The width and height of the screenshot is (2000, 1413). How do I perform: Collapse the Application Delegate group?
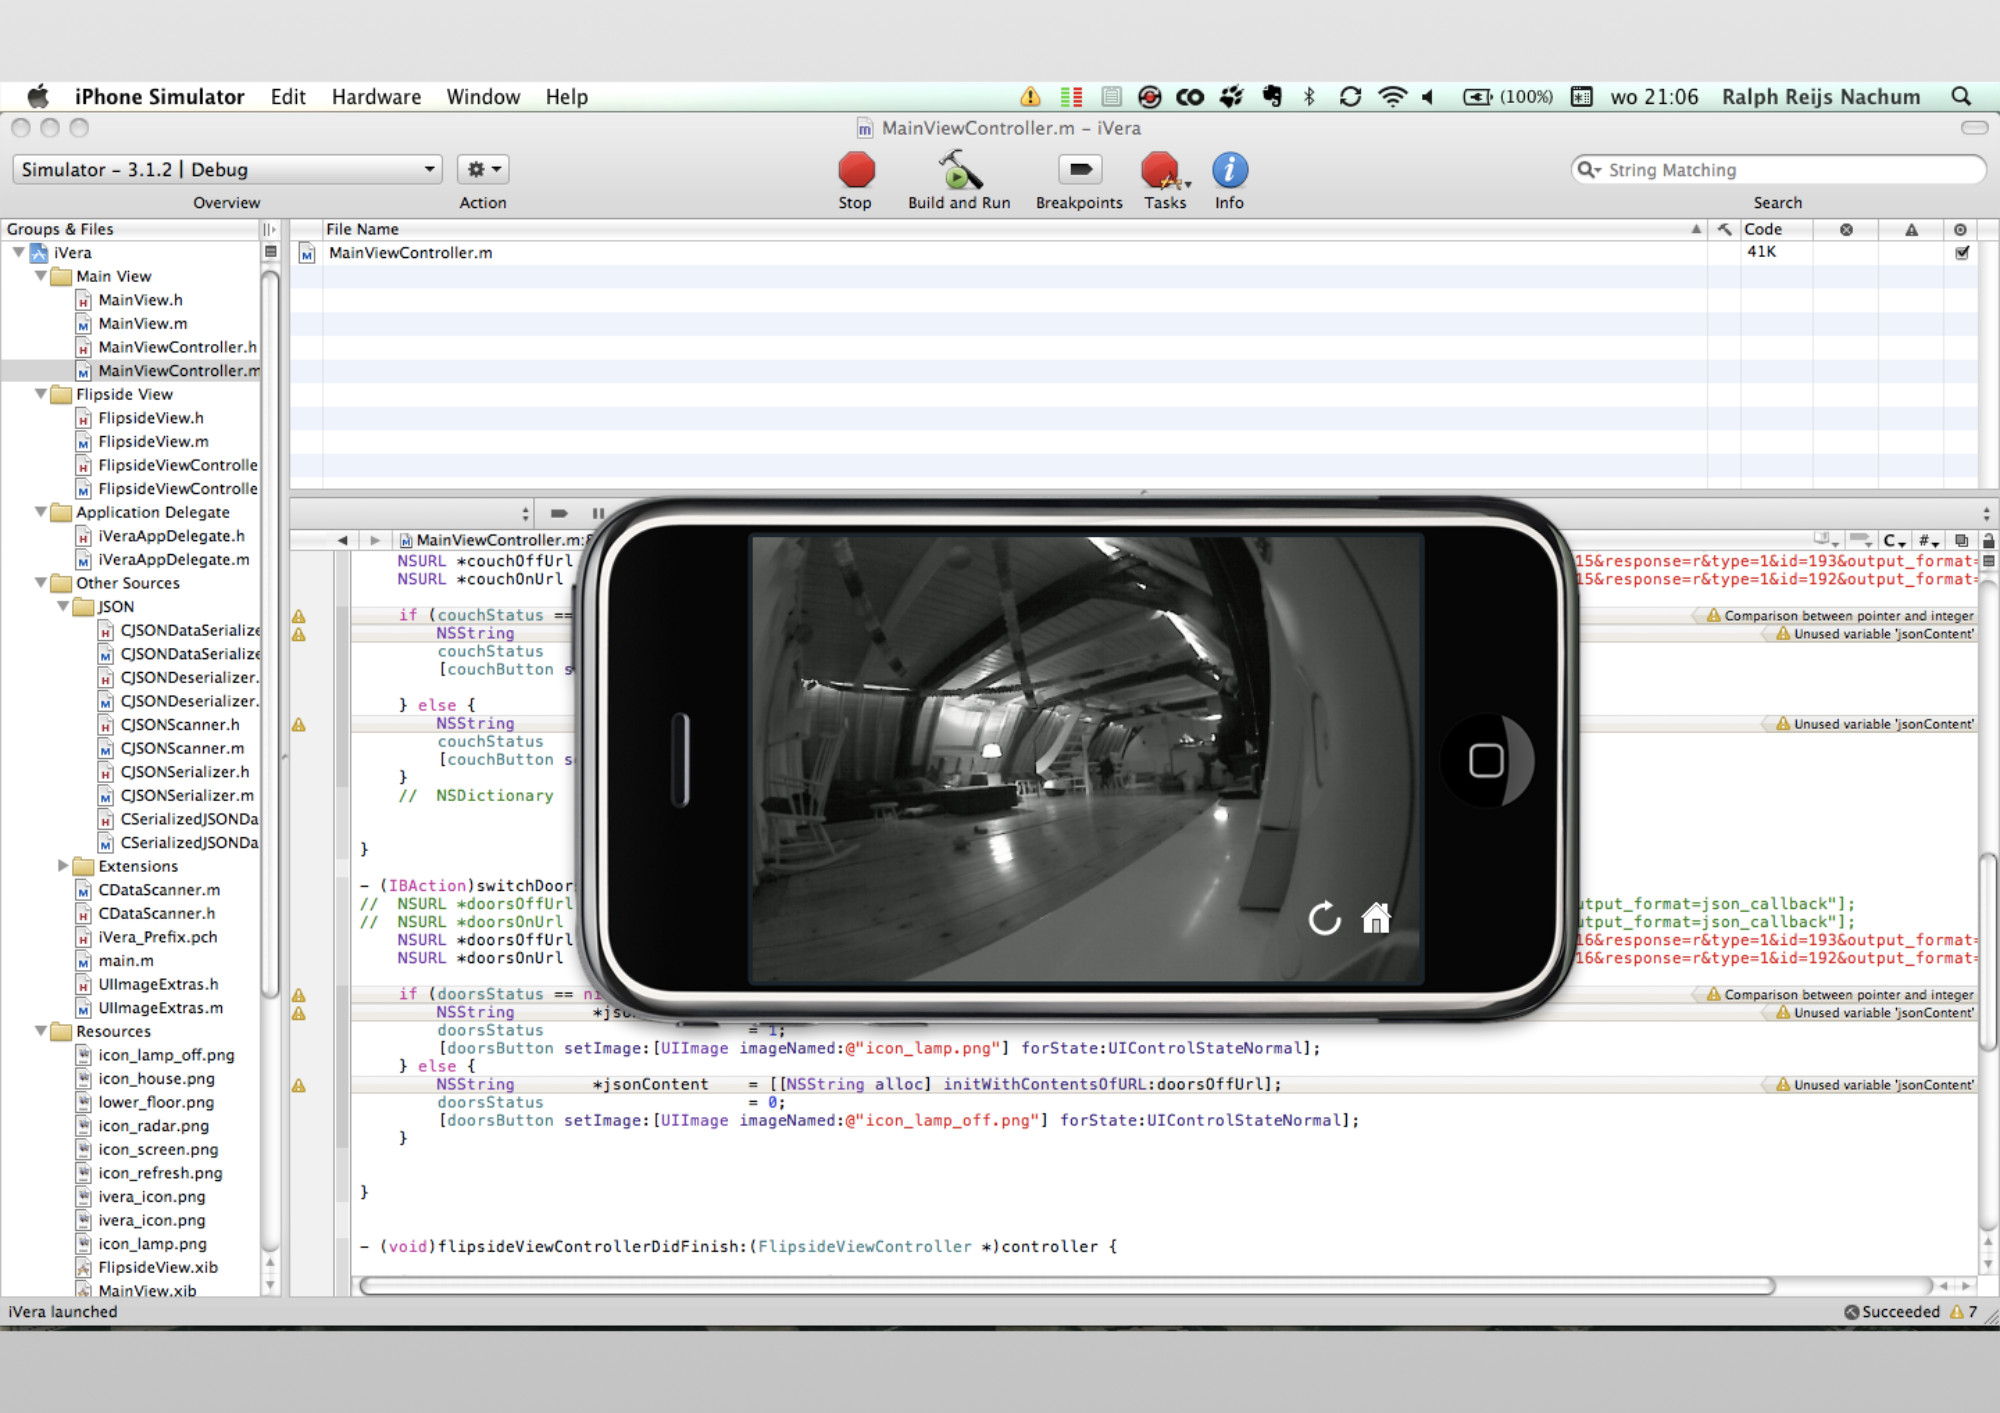[40, 512]
